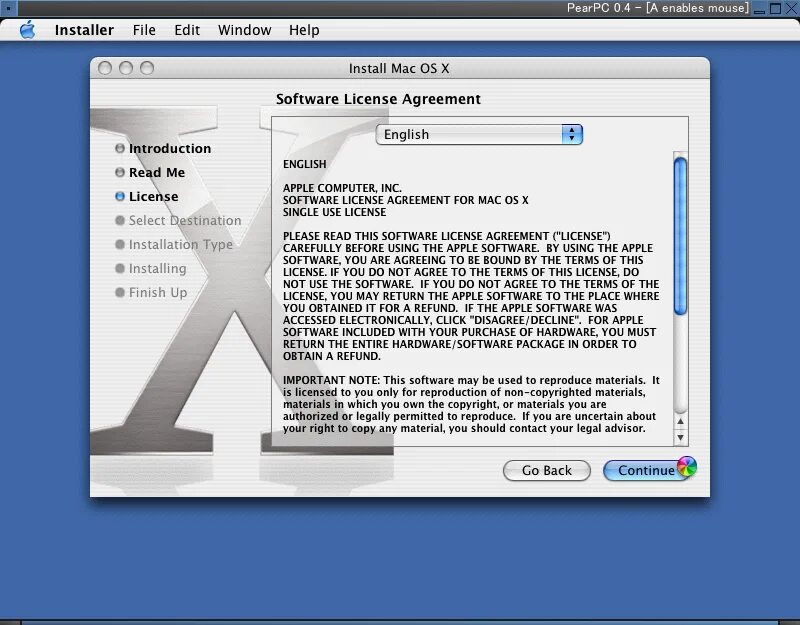Click the scroll down arrow
This screenshot has height=625, width=800.
pyautogui.click(x=680, y=438)
